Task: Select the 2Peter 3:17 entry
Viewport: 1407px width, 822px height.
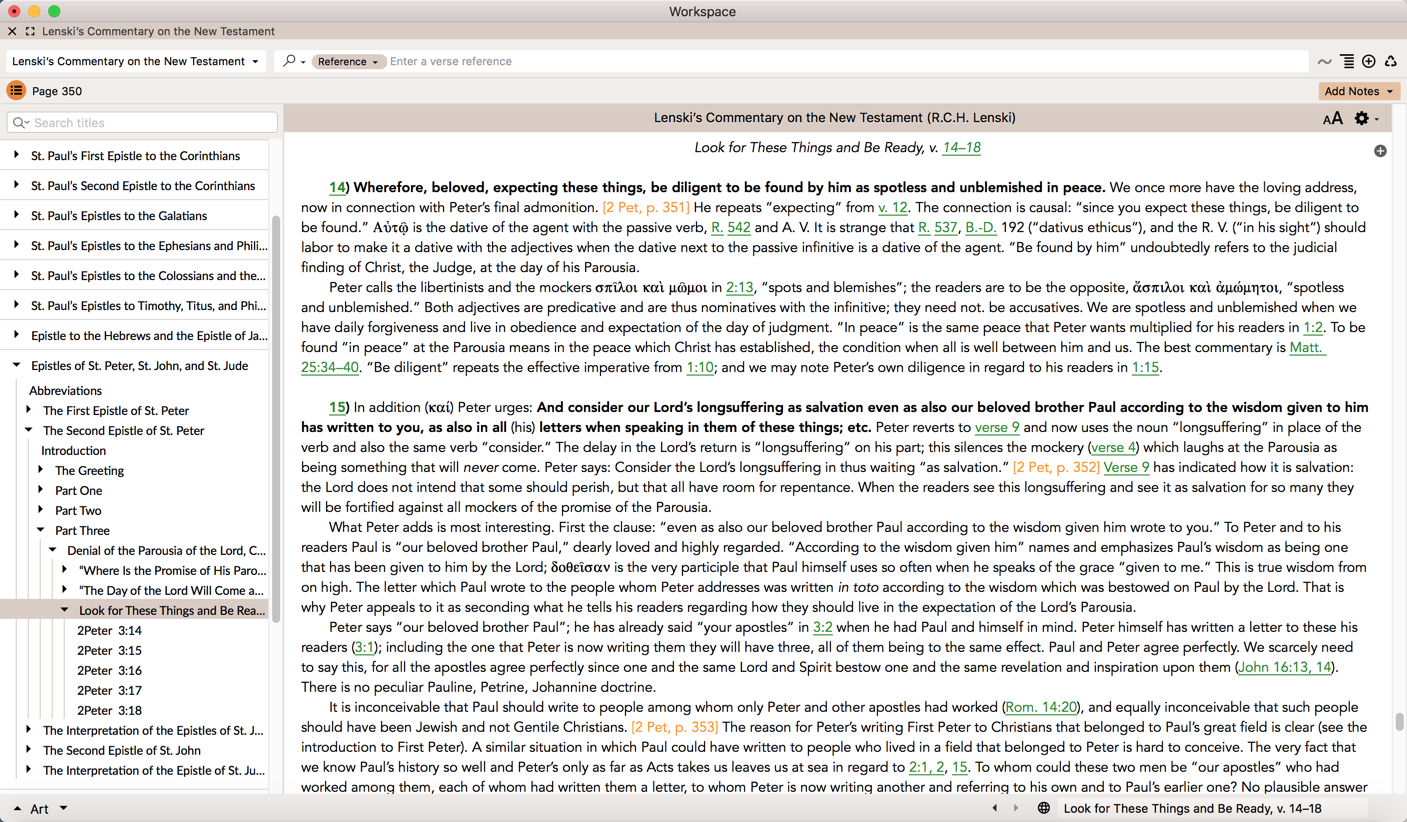Action: click(109, 691)
